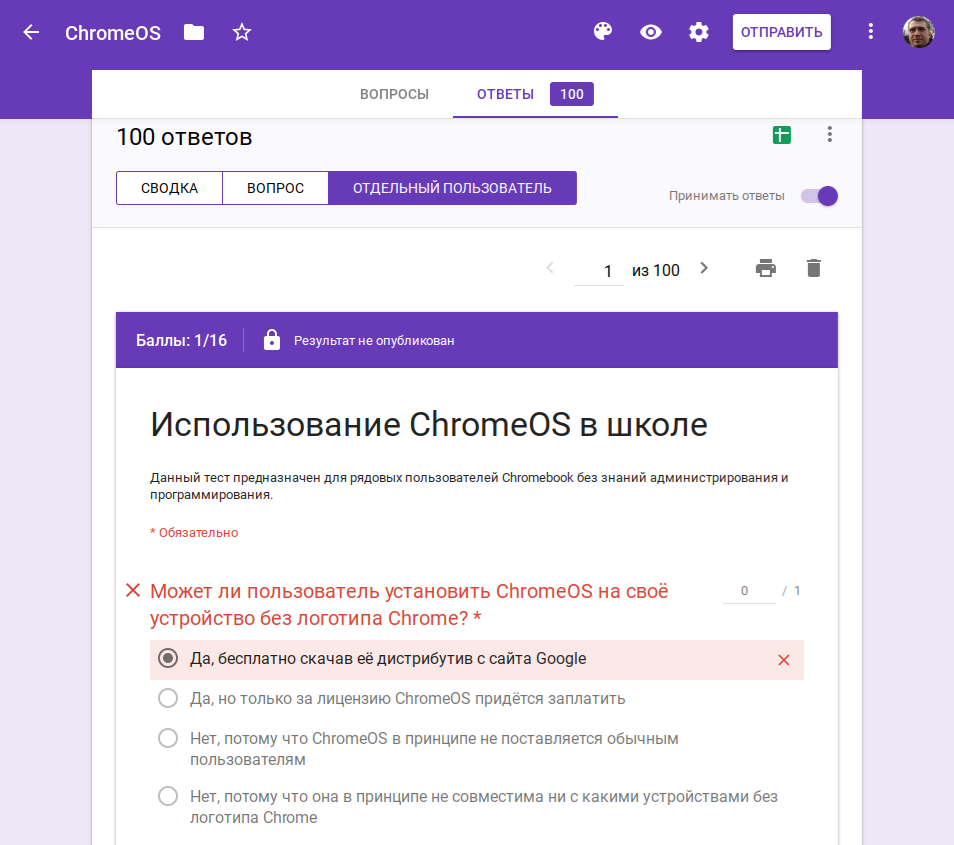Preview the form using the eye icon
This screenshot has width=954, height=845.
(650, 31)
